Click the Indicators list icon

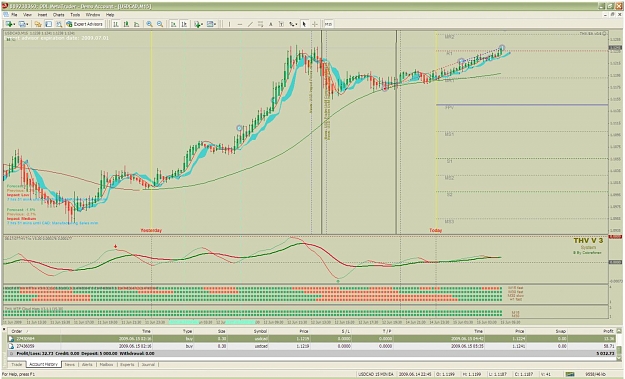point(197,24)
